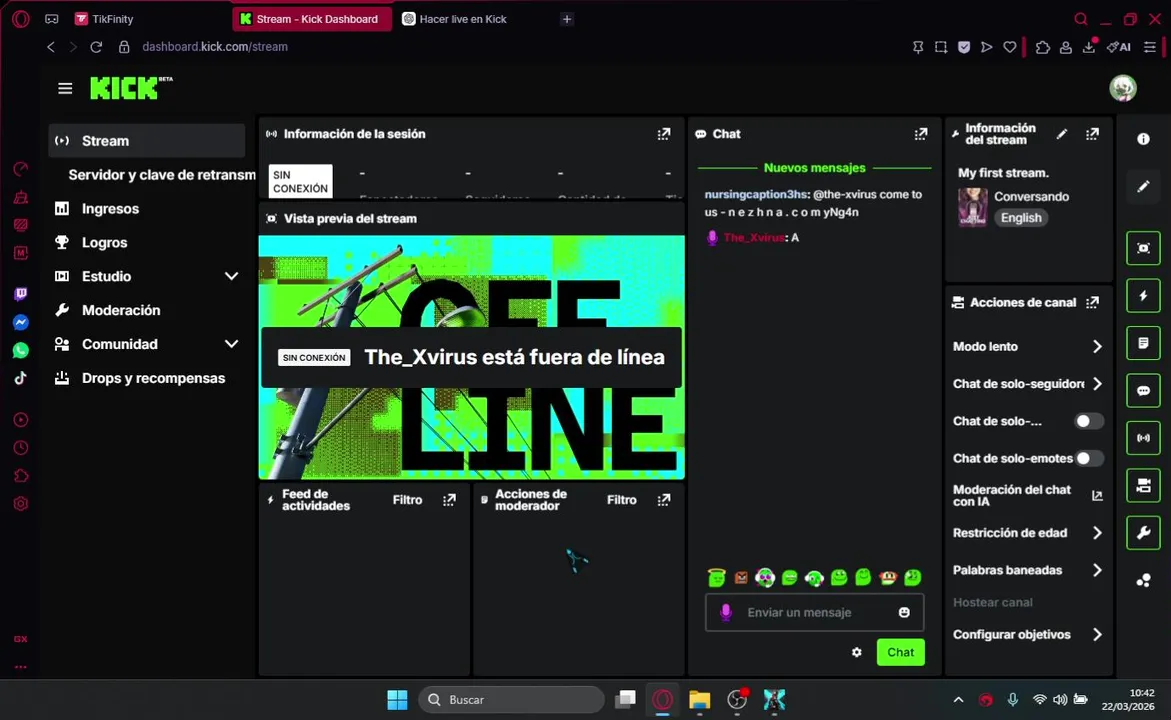Image resolution: width=1171 pixels, height=720 pixels.
Task: Toggle the wrench icon in the right rail
Action: point(1143,533)
